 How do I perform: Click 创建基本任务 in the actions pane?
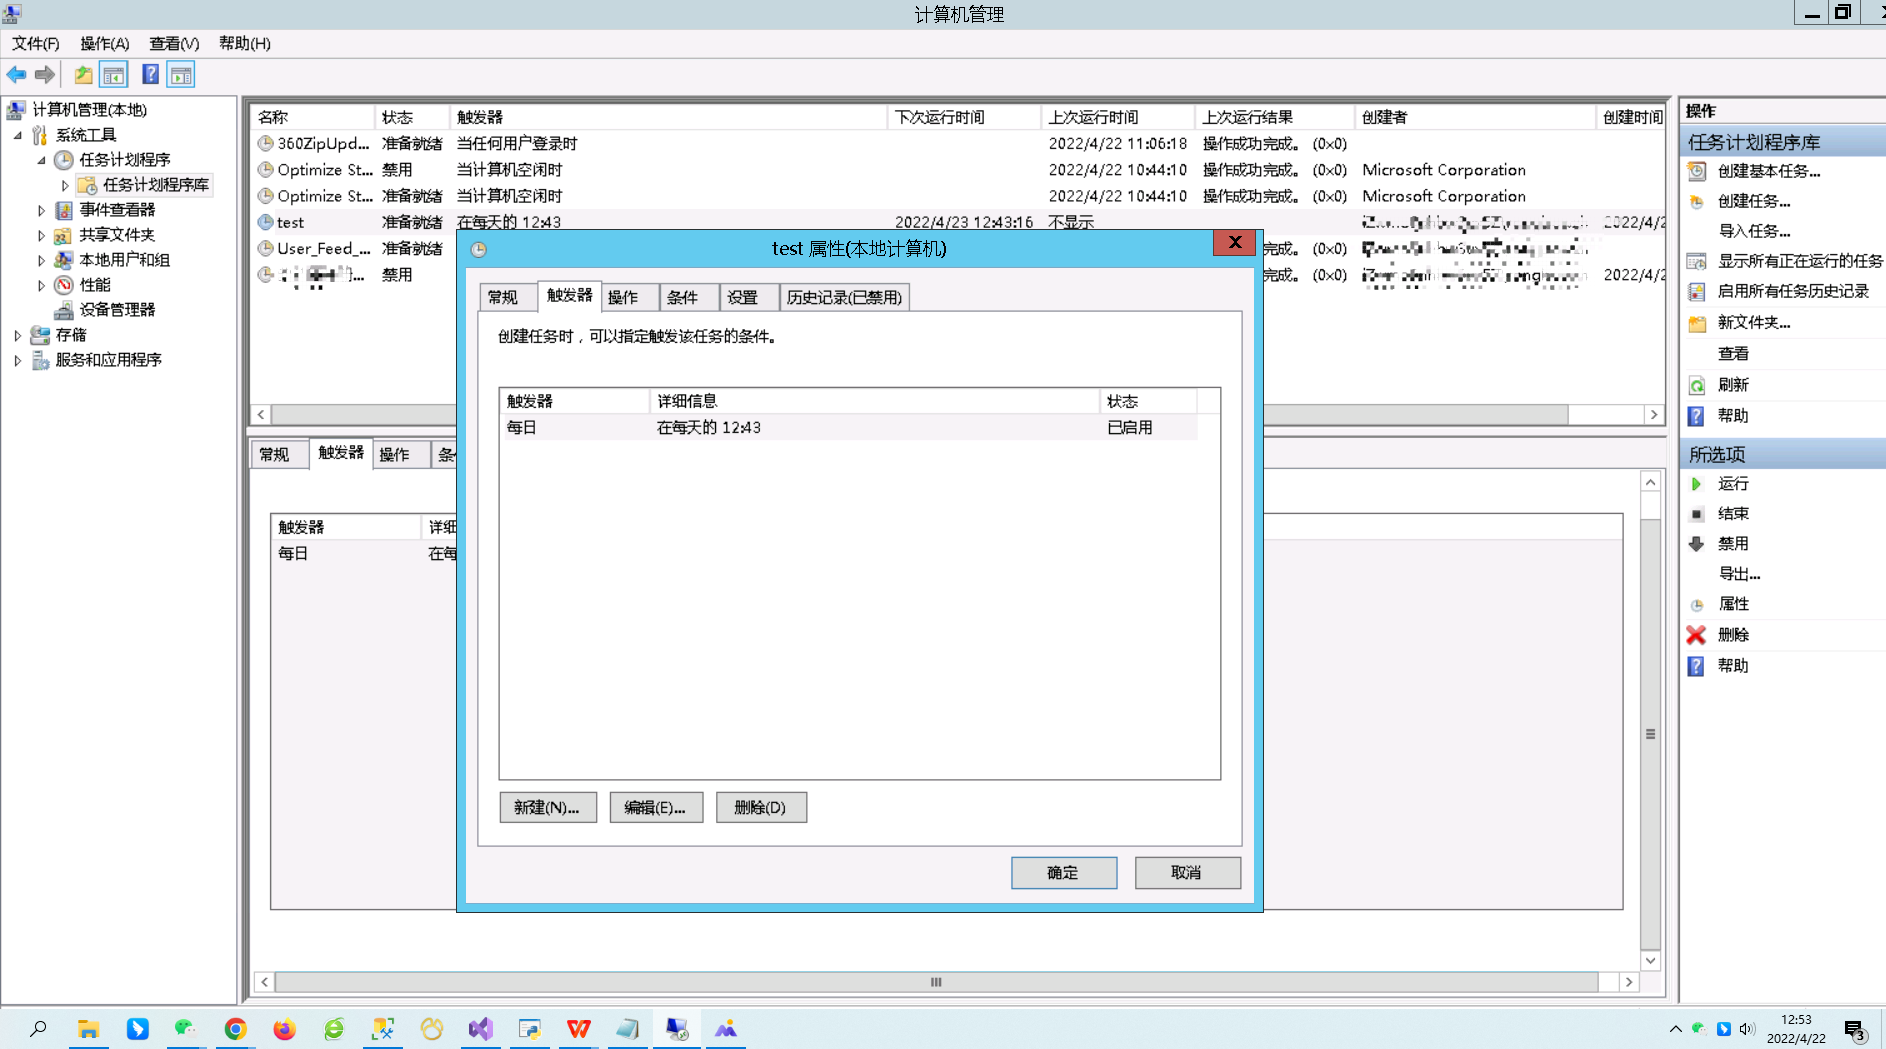[x=1768, y=171]
